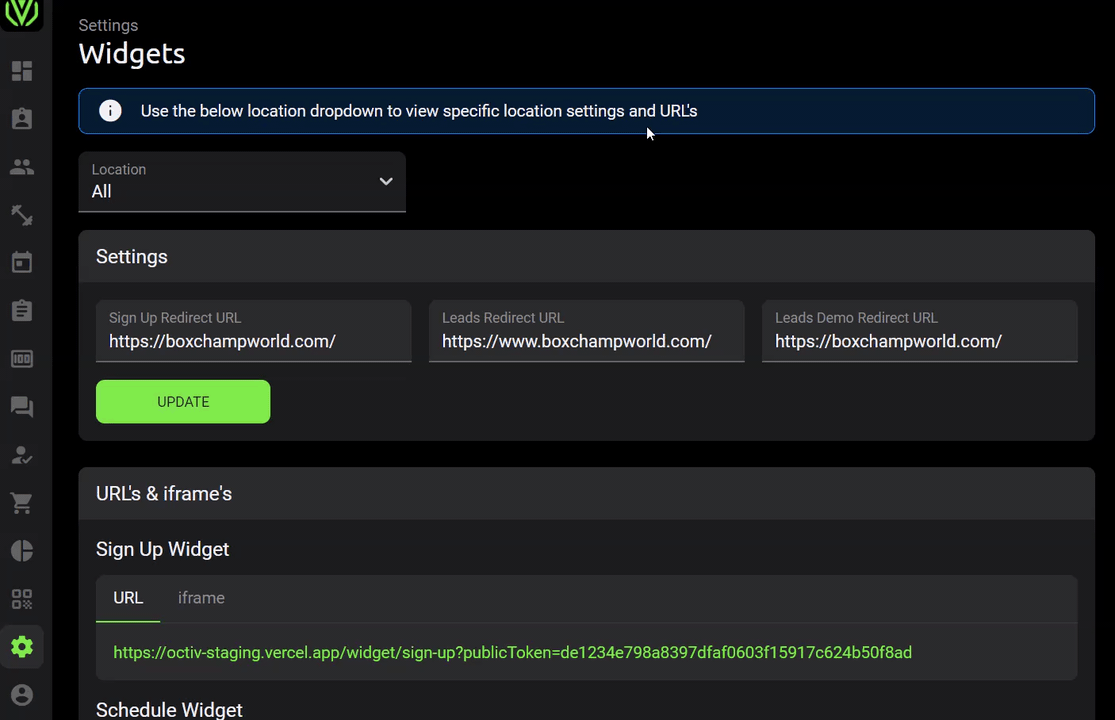Click the Location dropdown chevron arrow
Screen dimensions: 1115x720
pos(386,181)
